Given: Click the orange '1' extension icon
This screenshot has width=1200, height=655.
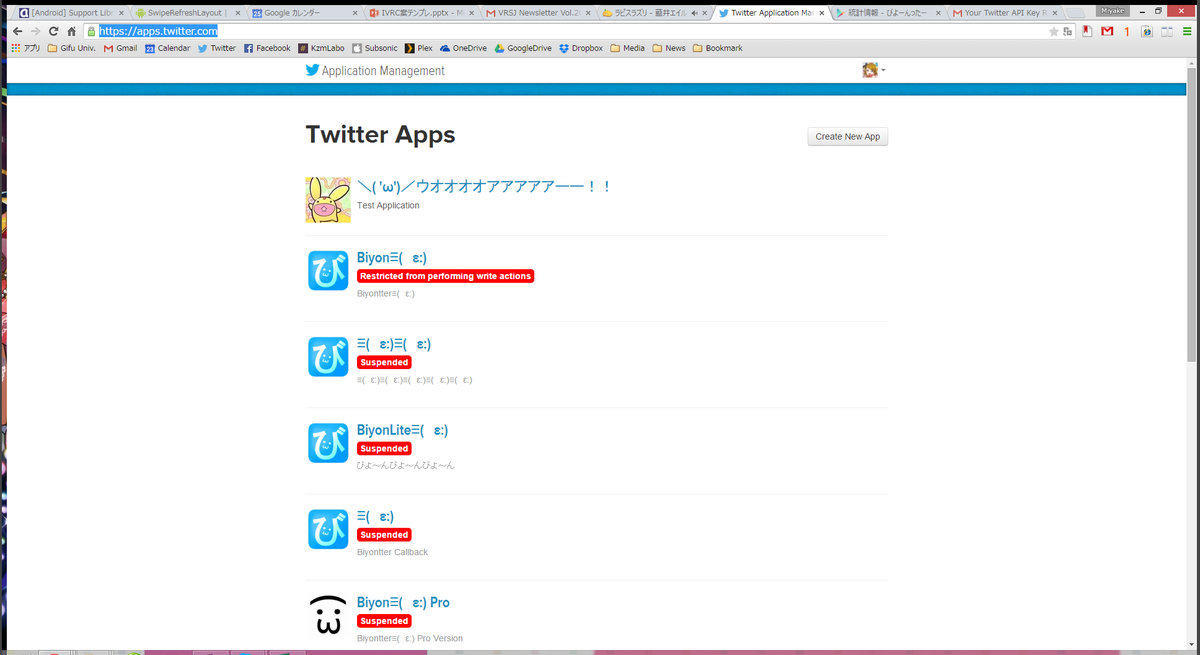Looking at the screenshot, I should (x=1127, y=31).
